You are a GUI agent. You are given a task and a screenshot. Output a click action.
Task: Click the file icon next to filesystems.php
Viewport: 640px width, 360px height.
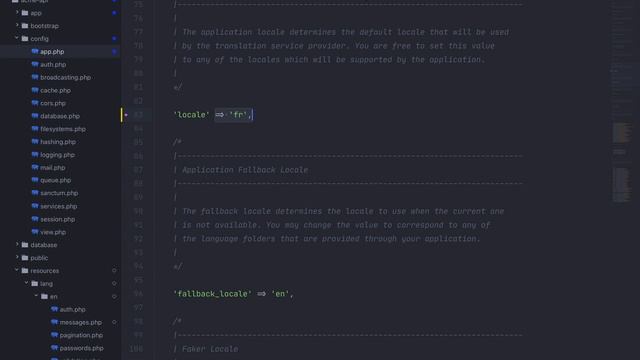tap(35, 129)
